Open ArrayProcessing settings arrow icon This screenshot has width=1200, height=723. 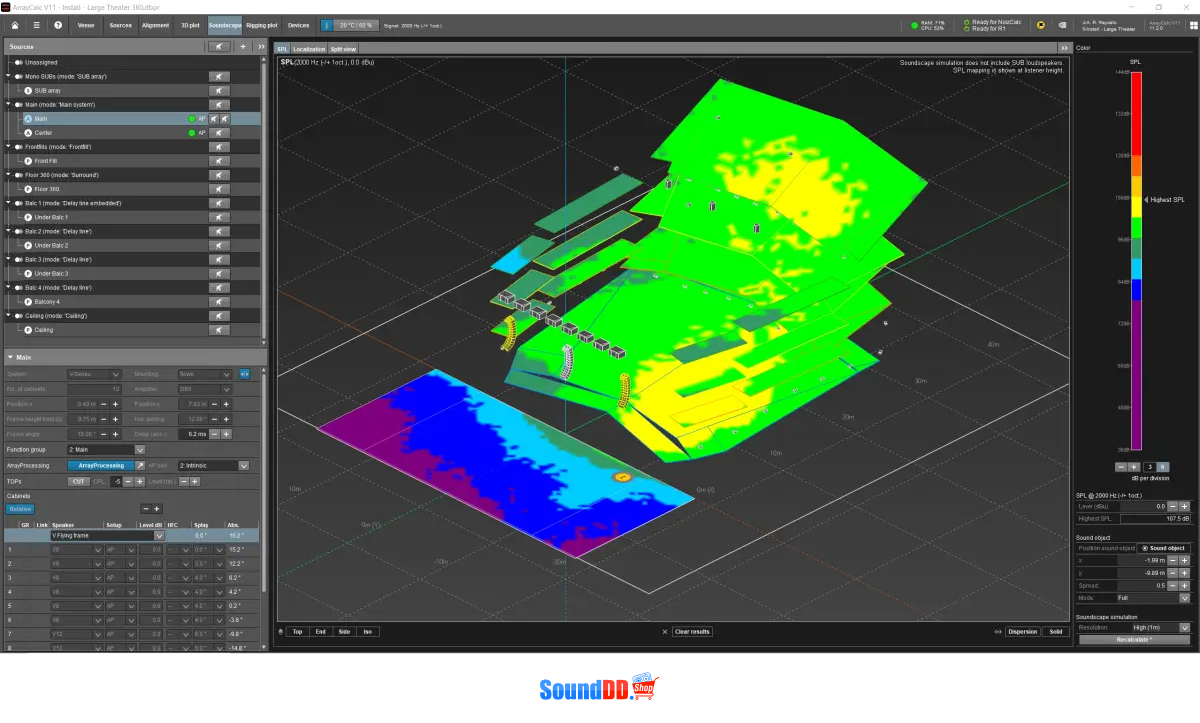click(140, 466)
